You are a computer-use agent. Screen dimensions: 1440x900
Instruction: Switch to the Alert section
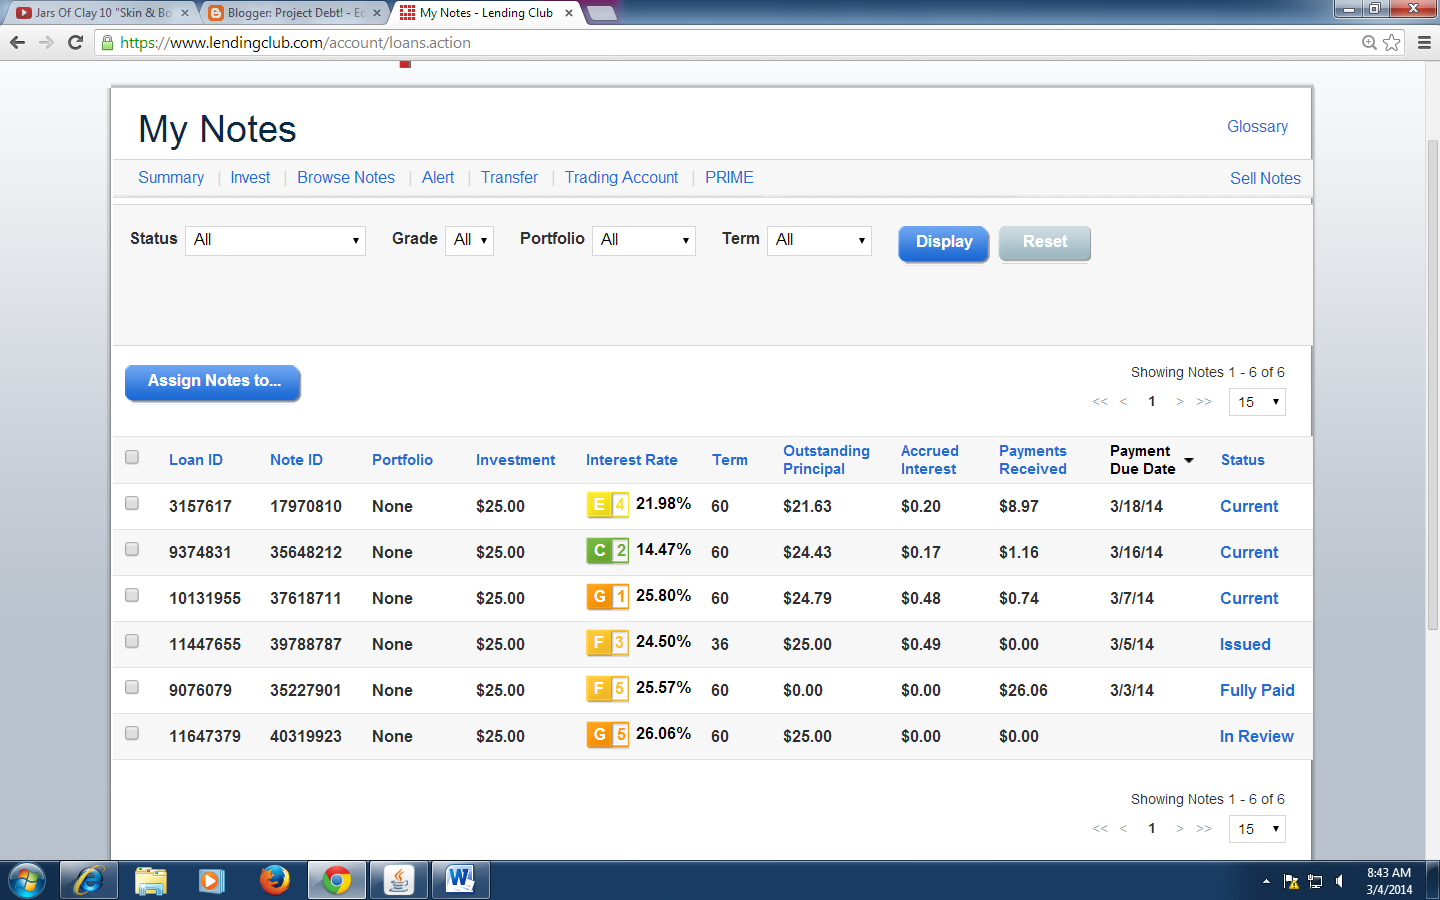[438, 177]
